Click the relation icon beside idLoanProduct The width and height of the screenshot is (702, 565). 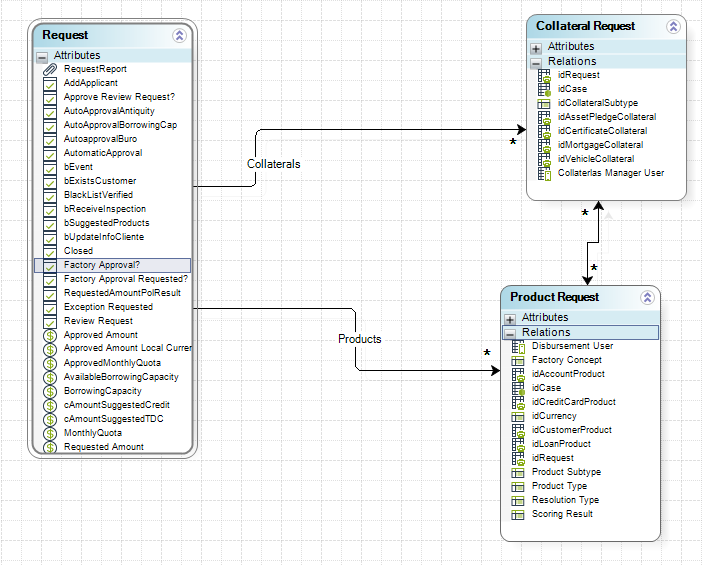coord(518,444)
